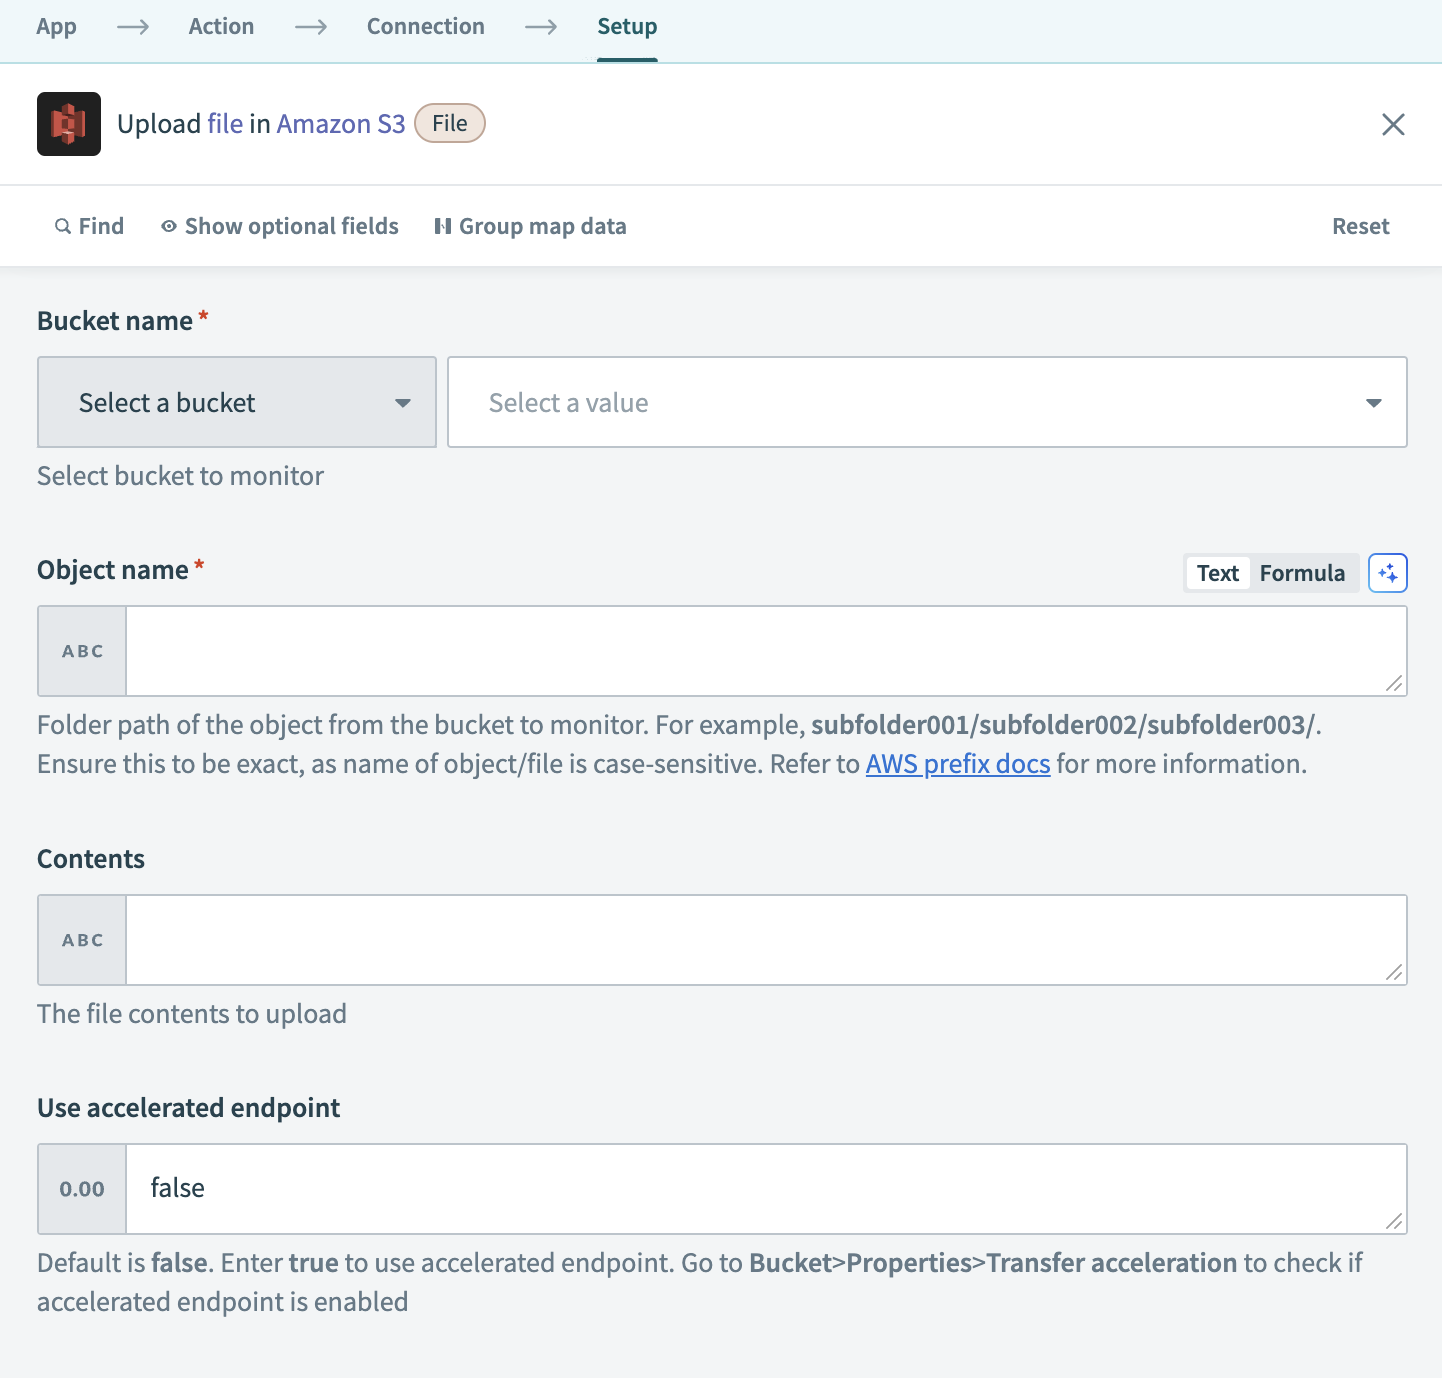Click the Show optional fields eye icon

pyautogui.click(x=168, y=226)
